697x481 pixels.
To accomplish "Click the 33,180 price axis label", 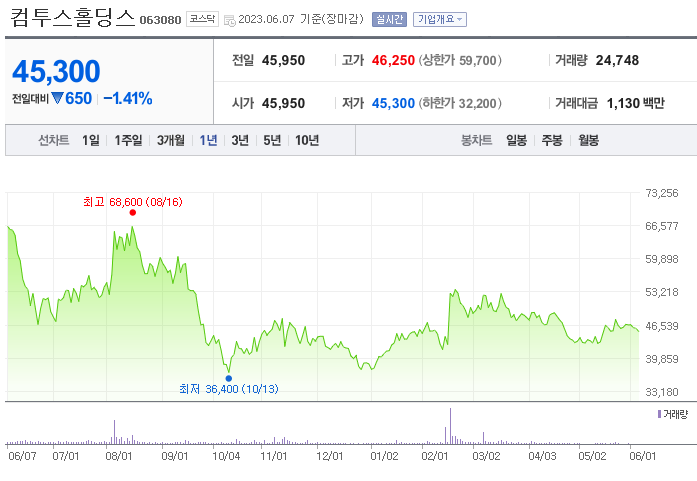I will 662,392.
